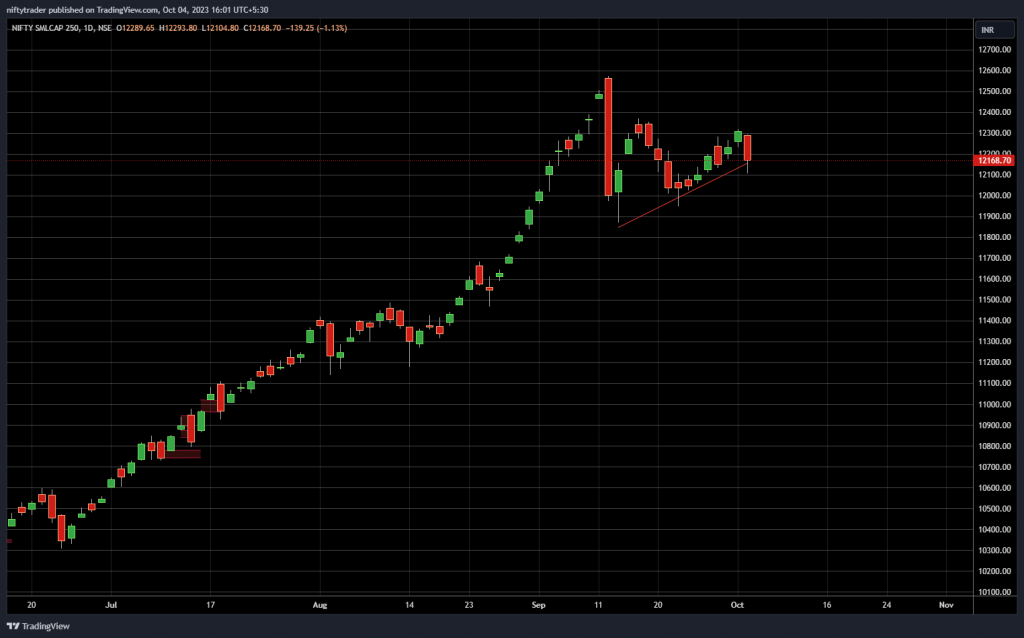Click the 11000.00 price axis label
Viewport: 1024px width, 638px height.
(x=995, y=404)
